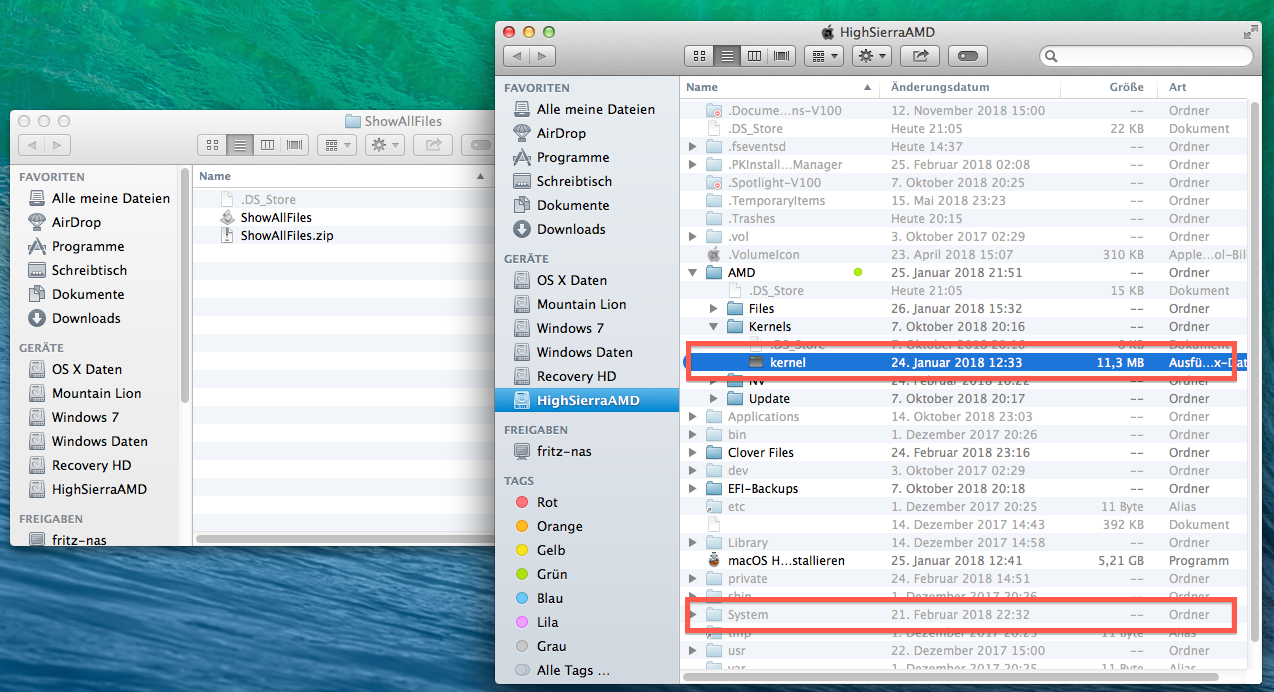Switch to icon view in HighSierraAMD window
This screenshot has width=1274, height=692.
698,56
